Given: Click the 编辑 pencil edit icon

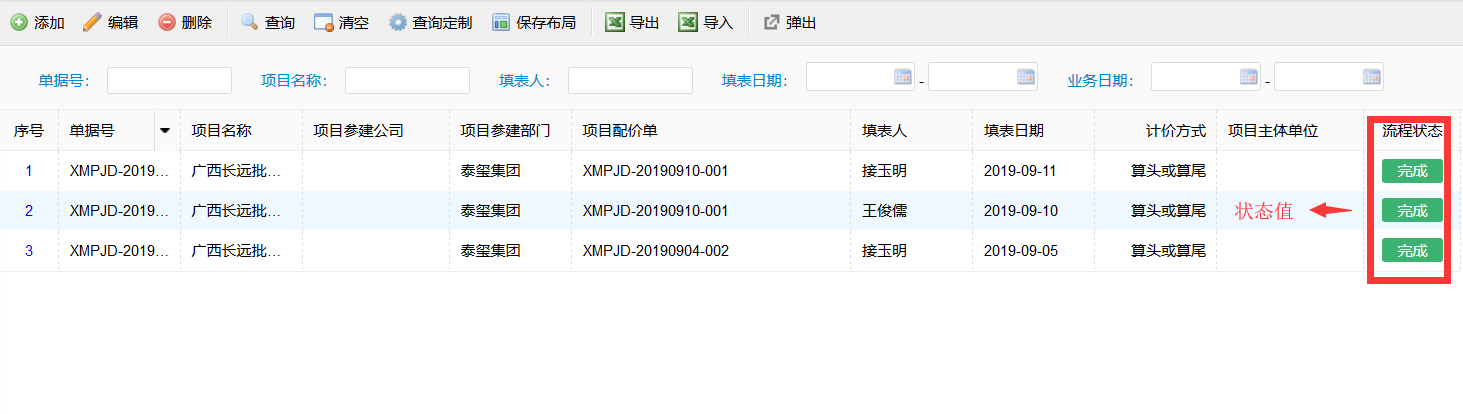Looking at the screenshot, I should 92,22.
